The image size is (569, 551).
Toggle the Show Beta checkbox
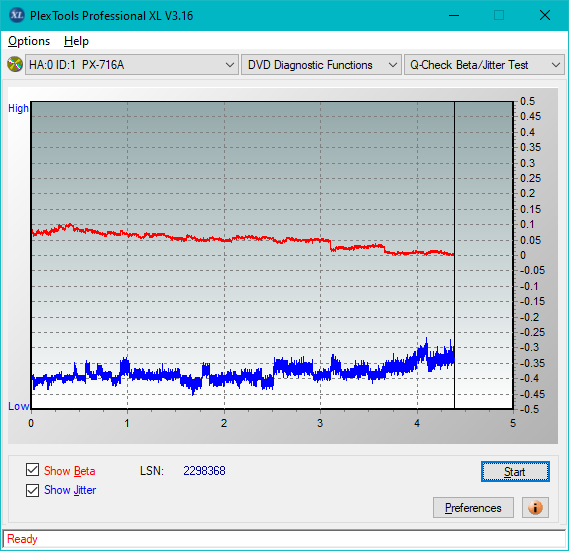(x=32, y=470)
